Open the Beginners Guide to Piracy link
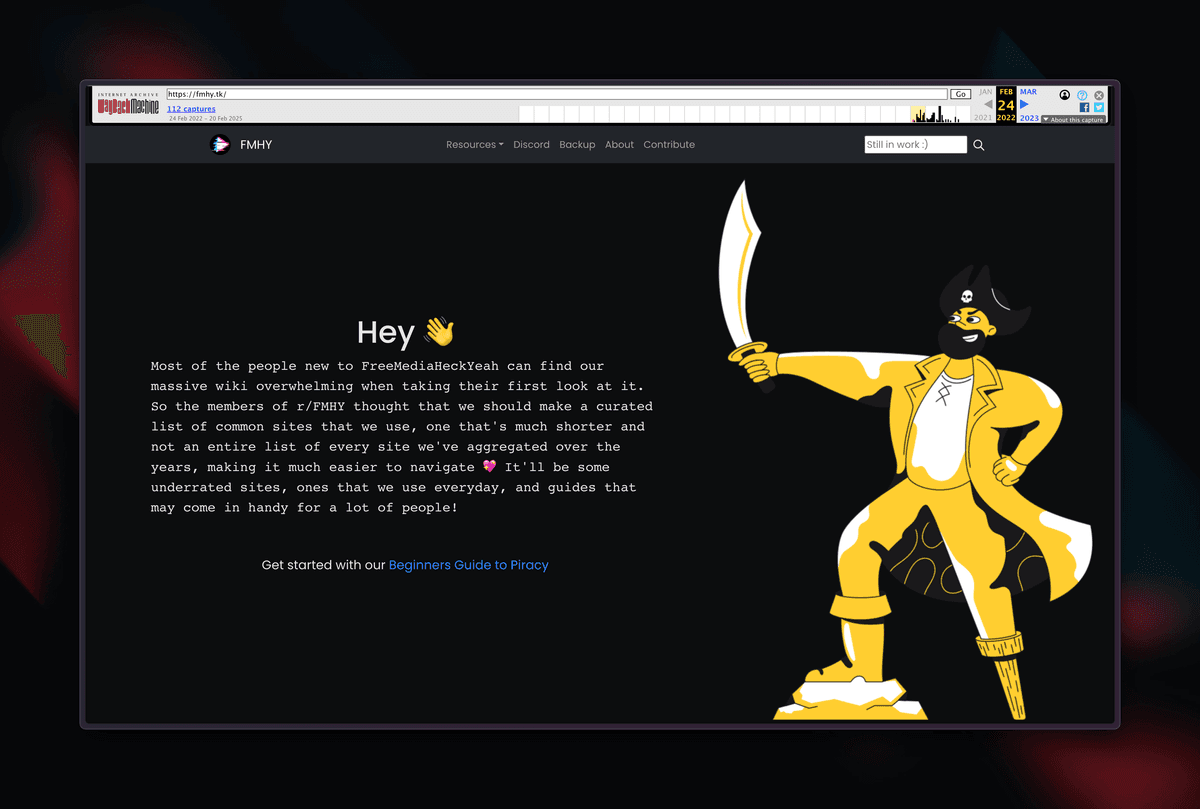Screen dimensions: 1200x809 click(x=468, y=565)
